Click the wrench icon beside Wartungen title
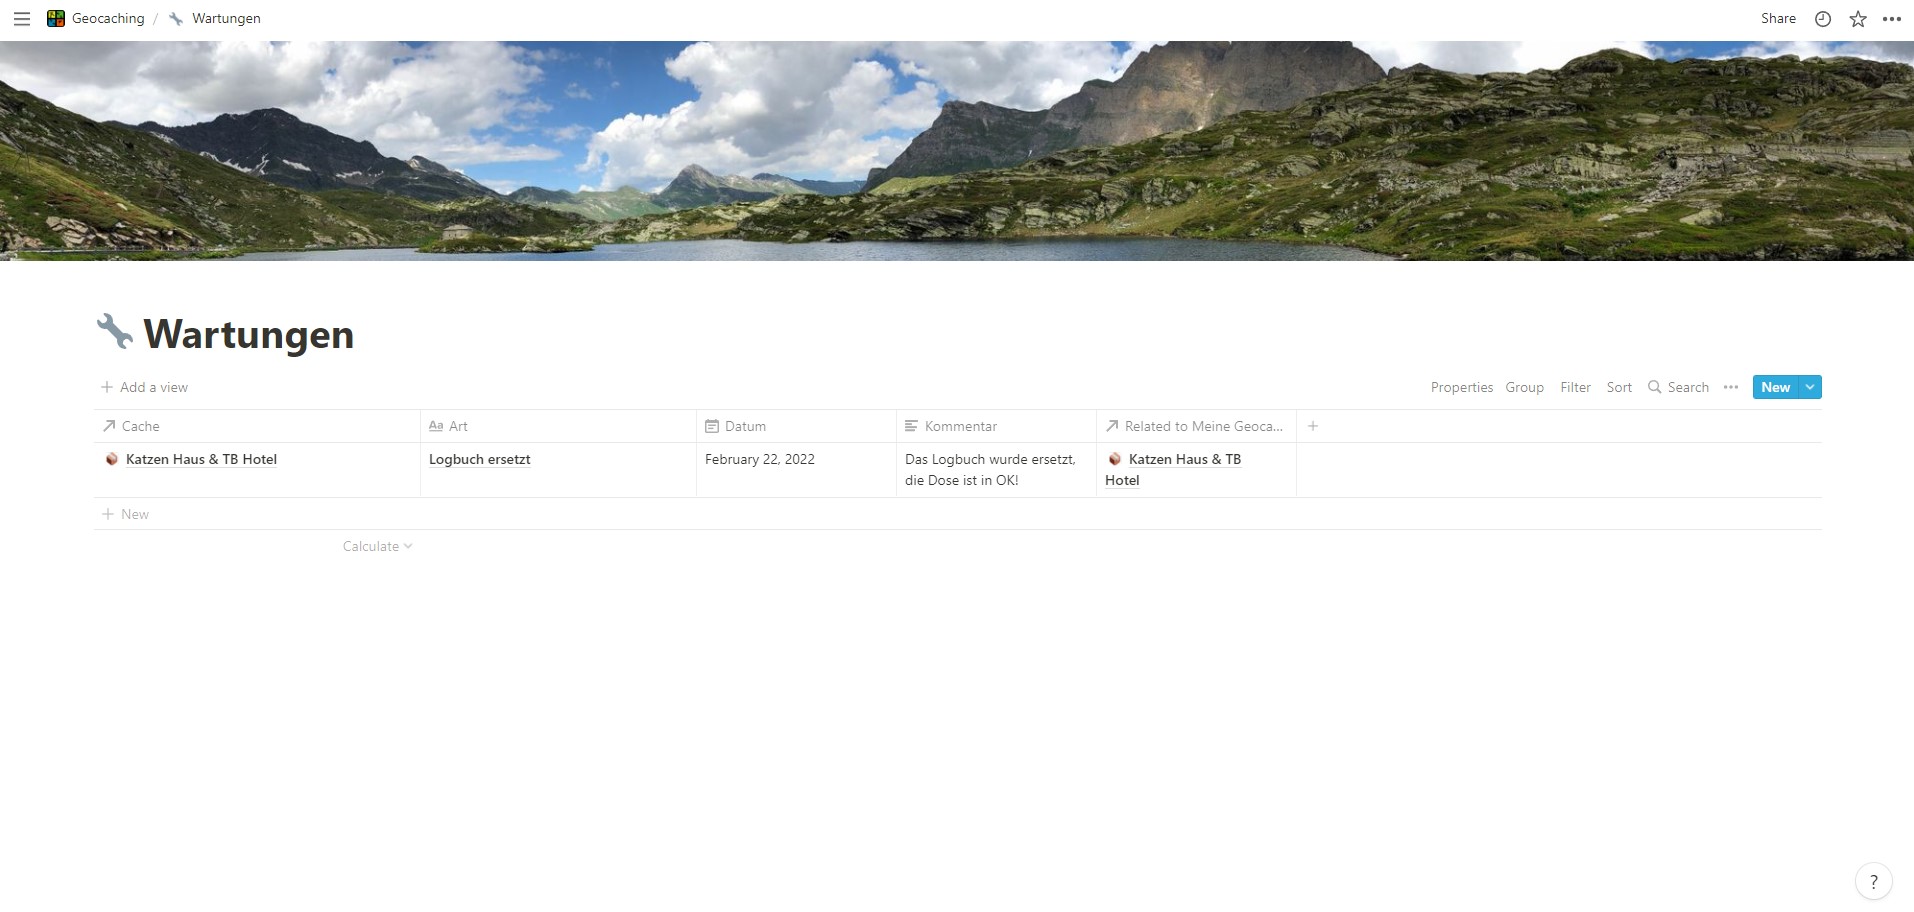 115,332
